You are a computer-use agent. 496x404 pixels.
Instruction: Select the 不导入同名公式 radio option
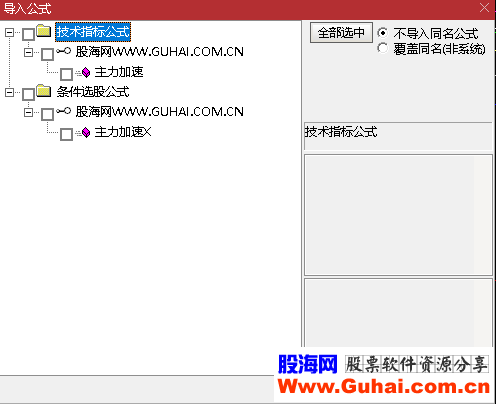click(383, 33)
